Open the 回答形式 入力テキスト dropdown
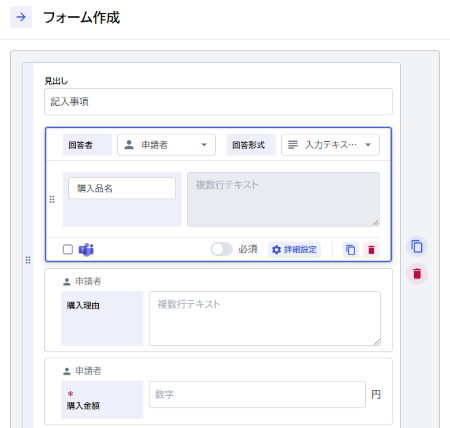Viewport: 450px width, 428px height. [x=330, y=145]
